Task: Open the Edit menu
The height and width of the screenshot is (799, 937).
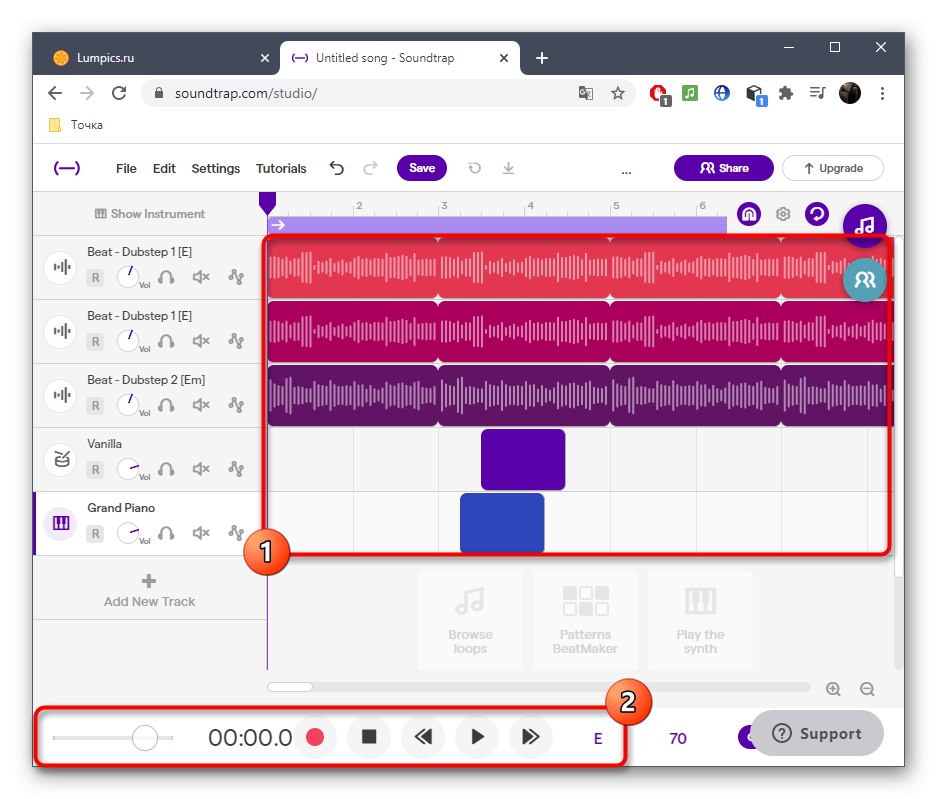Action: tap(164, 169)
